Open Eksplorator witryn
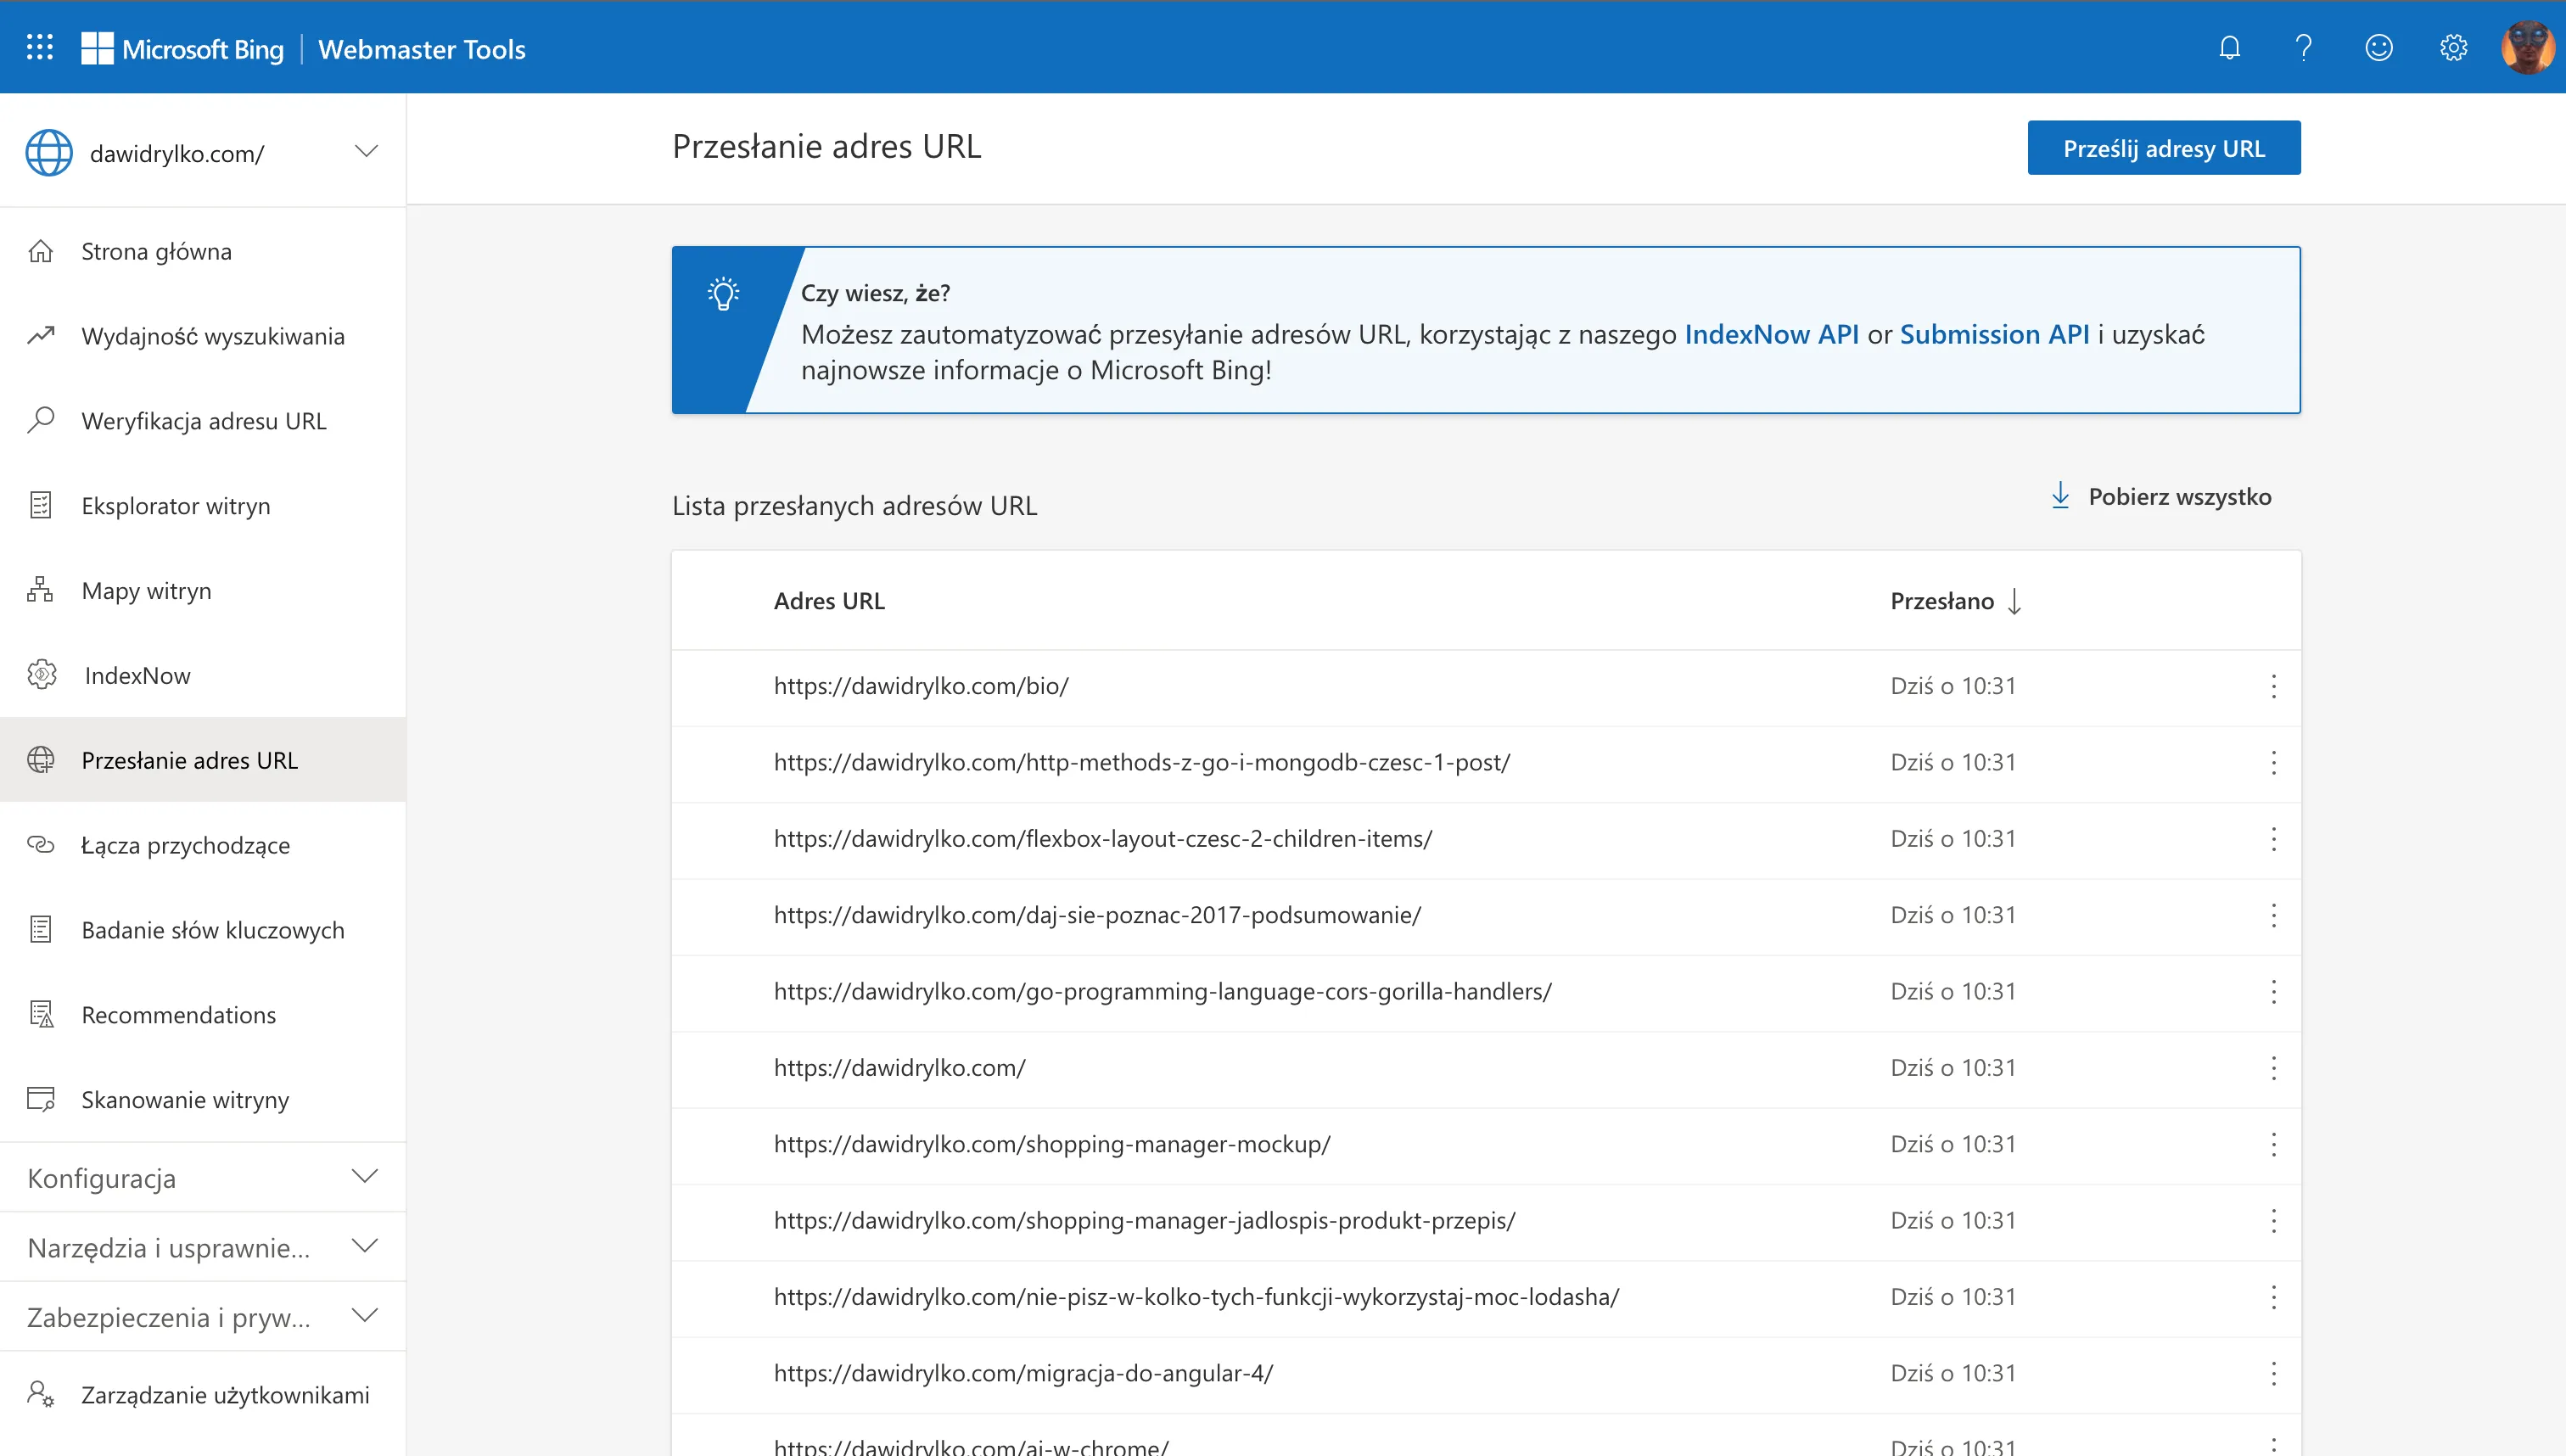2566x1456 pixels. (x=203, y=505)
